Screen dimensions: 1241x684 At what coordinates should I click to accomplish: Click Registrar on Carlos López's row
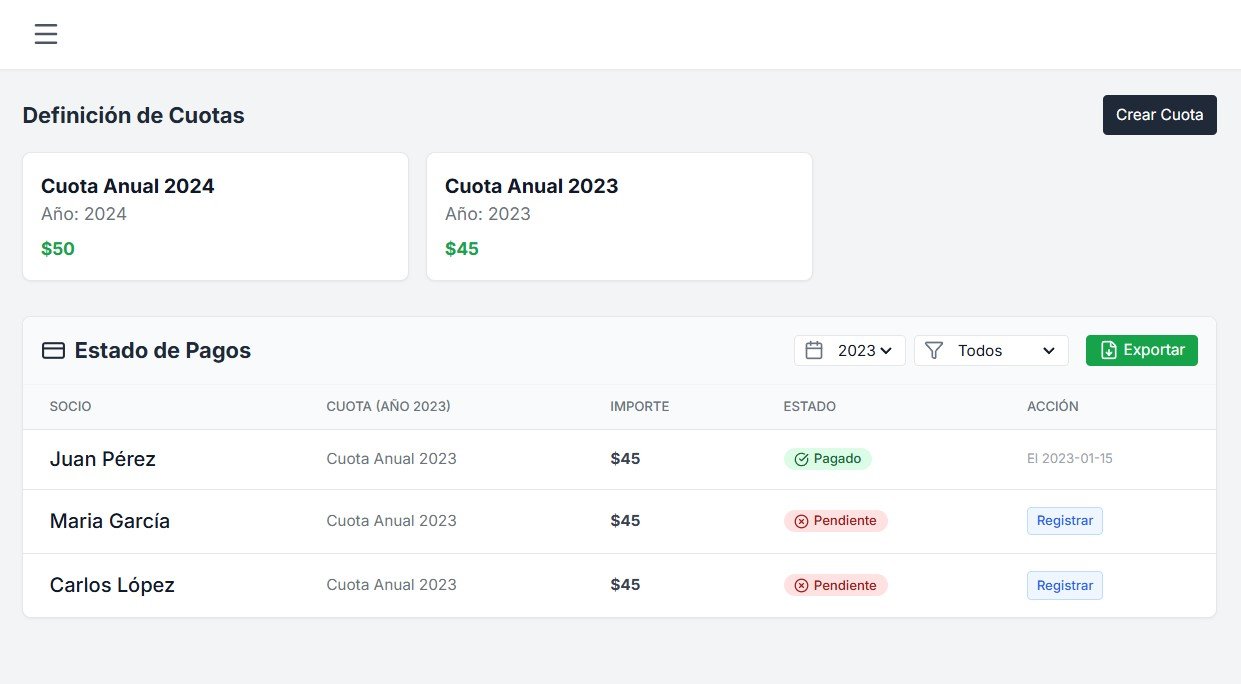[x=1064, y=585]
